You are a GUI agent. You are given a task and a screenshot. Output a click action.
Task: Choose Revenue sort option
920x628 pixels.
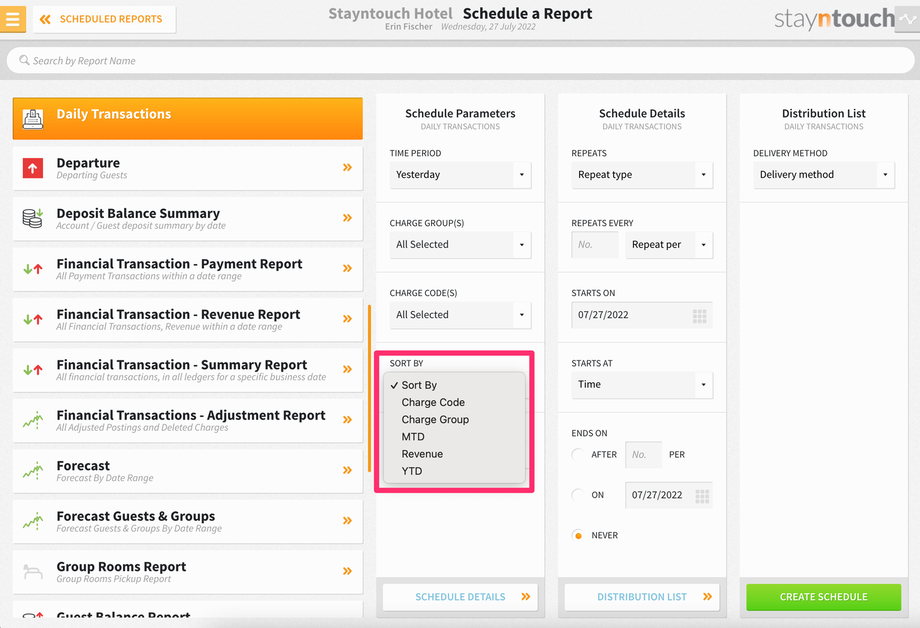pos(454,454)
